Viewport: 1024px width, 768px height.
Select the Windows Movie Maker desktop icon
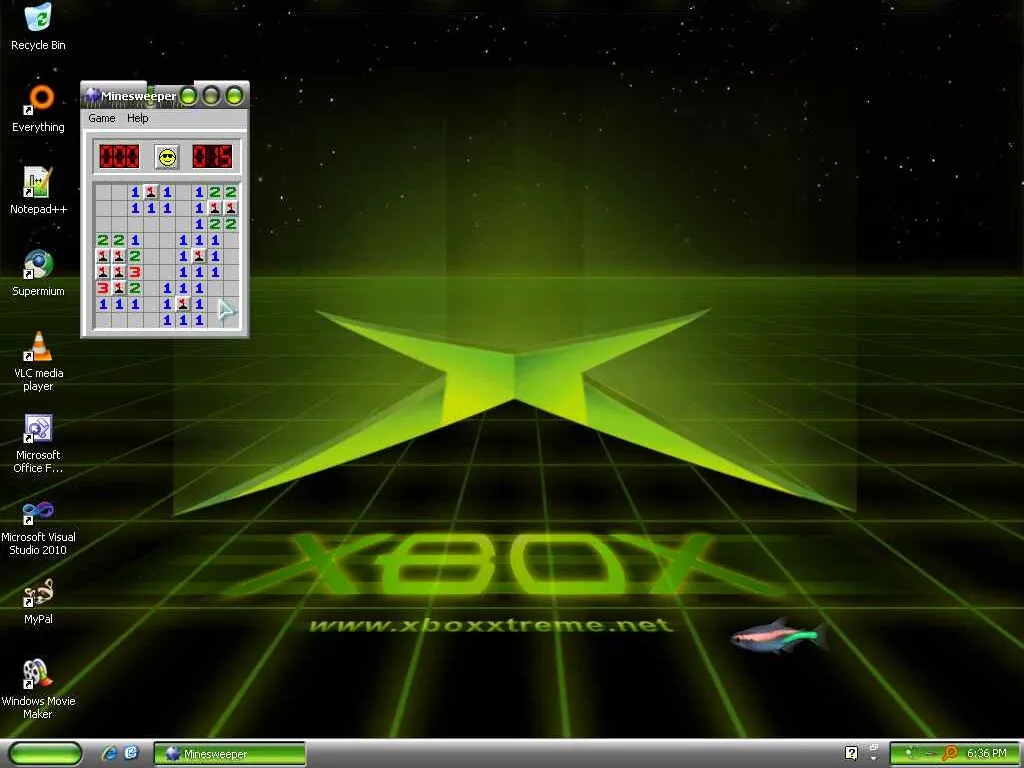[x=38, y=690]
